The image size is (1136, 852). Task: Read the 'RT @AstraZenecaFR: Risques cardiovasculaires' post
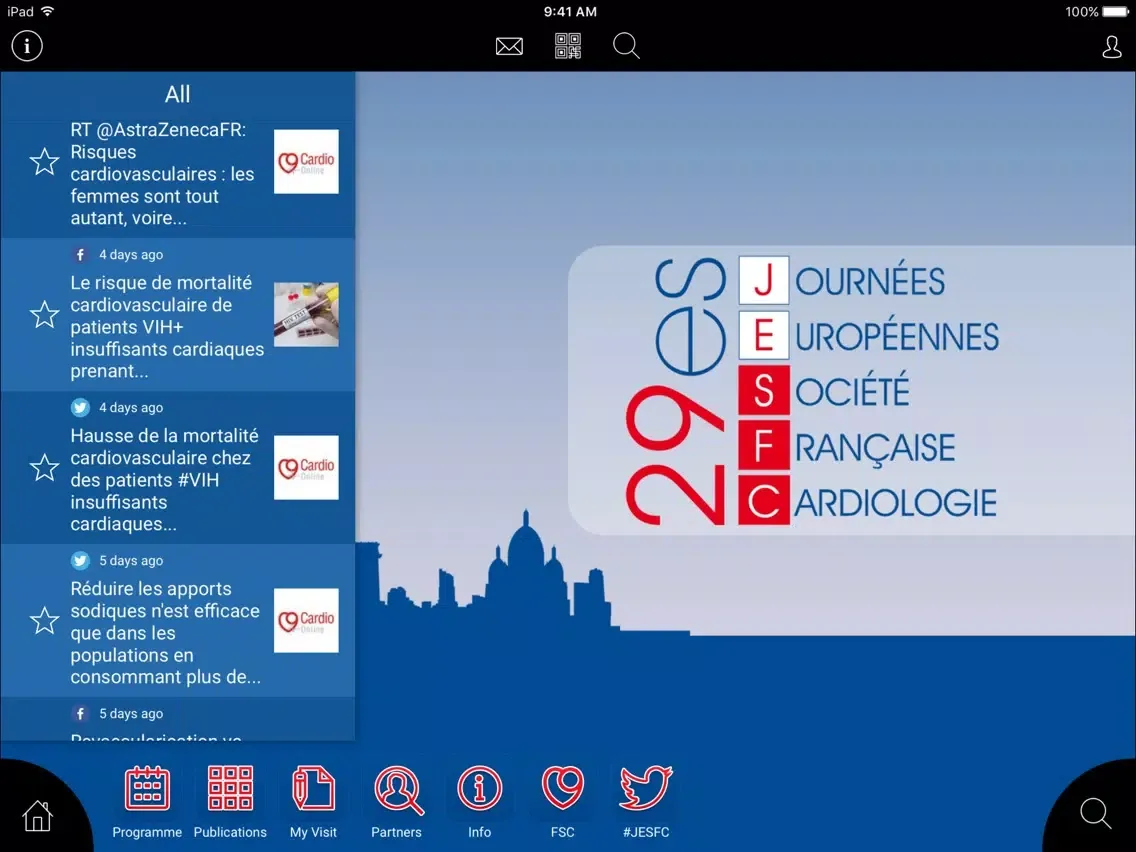coord(163,174)
